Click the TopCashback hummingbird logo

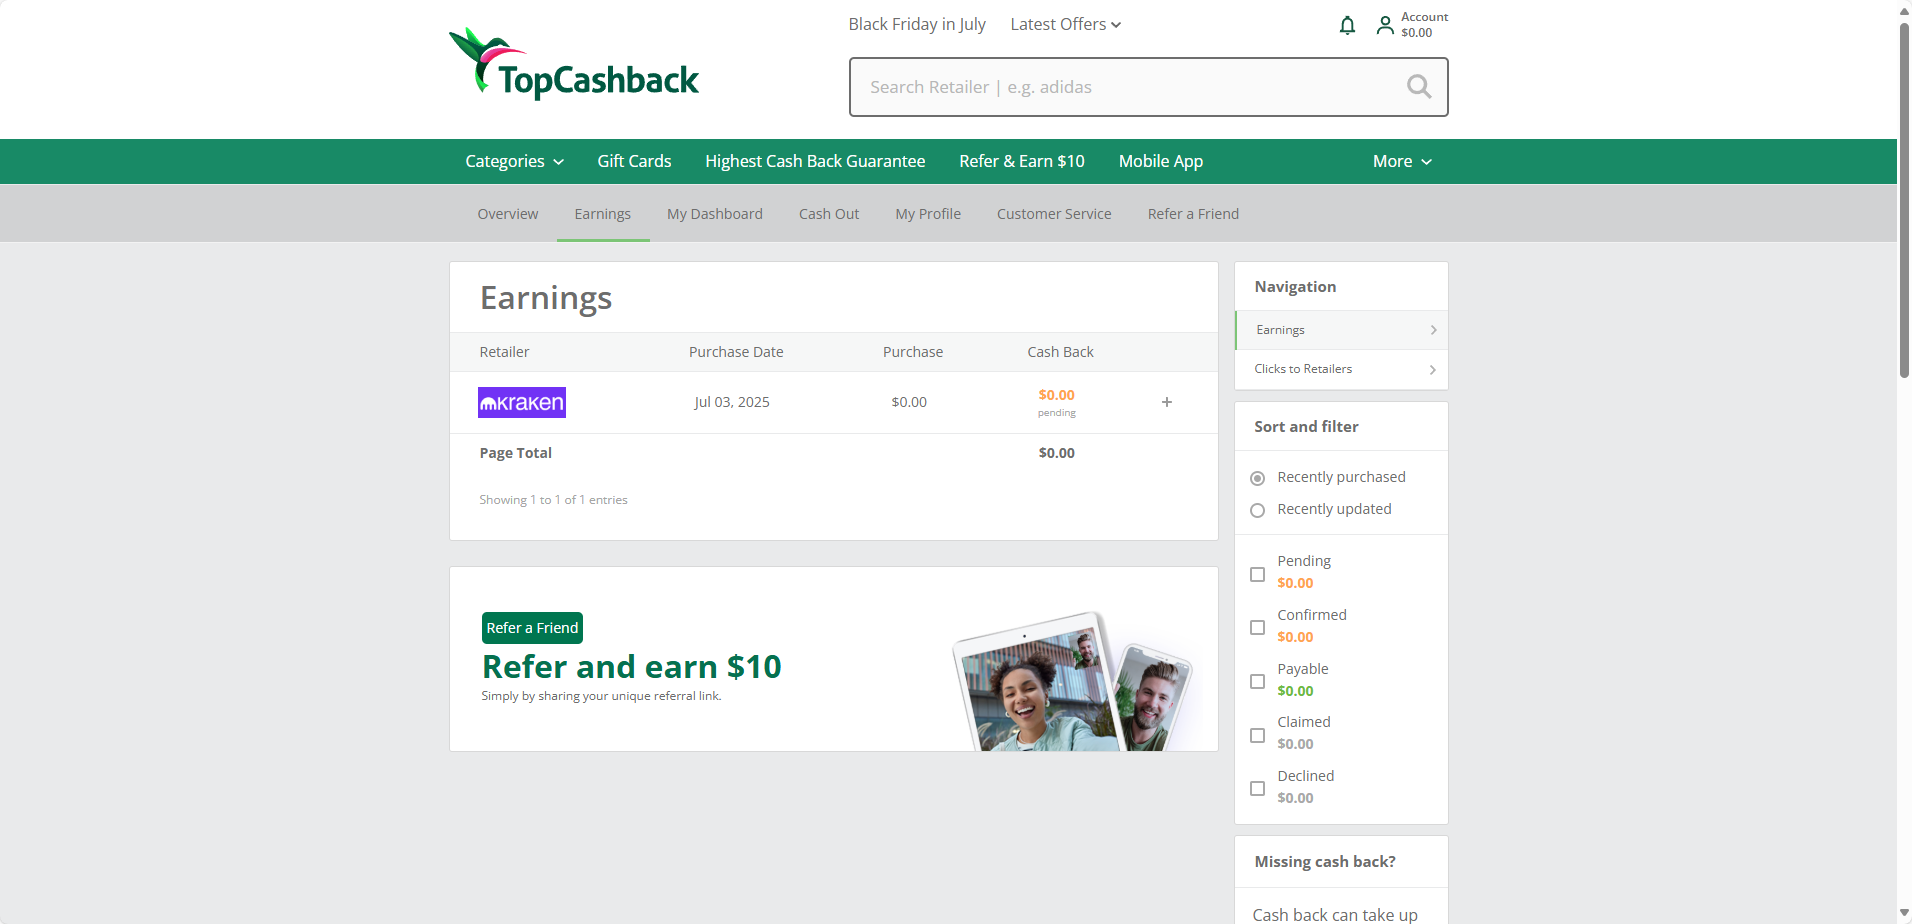pyautogui.click(x=574, y=64)
